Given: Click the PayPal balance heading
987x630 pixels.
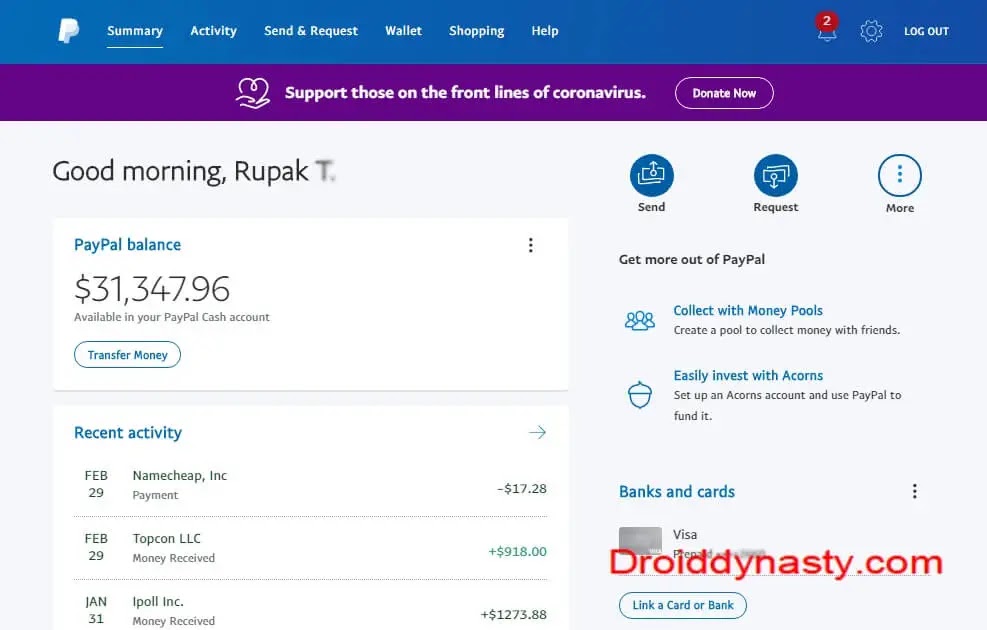Looking at the screenshot, I should (x=127, y=245).
